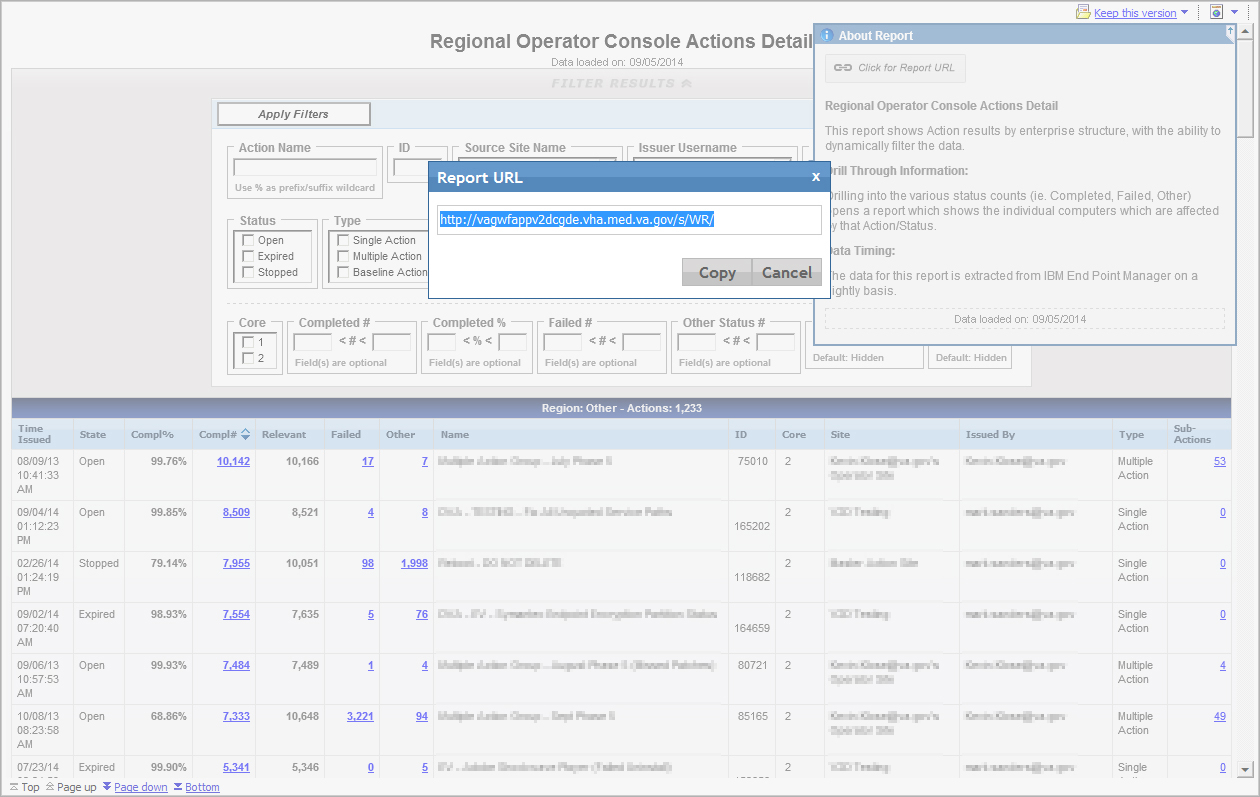Open the 94 other status link

click(x=422, y=716)
